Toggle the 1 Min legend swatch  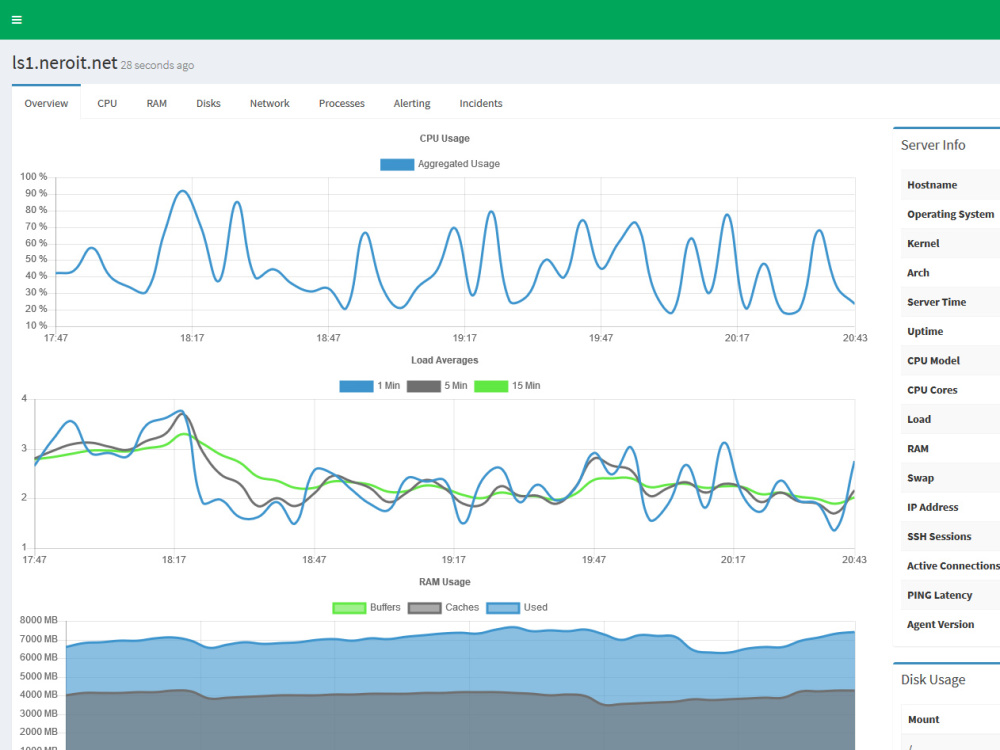356,386
